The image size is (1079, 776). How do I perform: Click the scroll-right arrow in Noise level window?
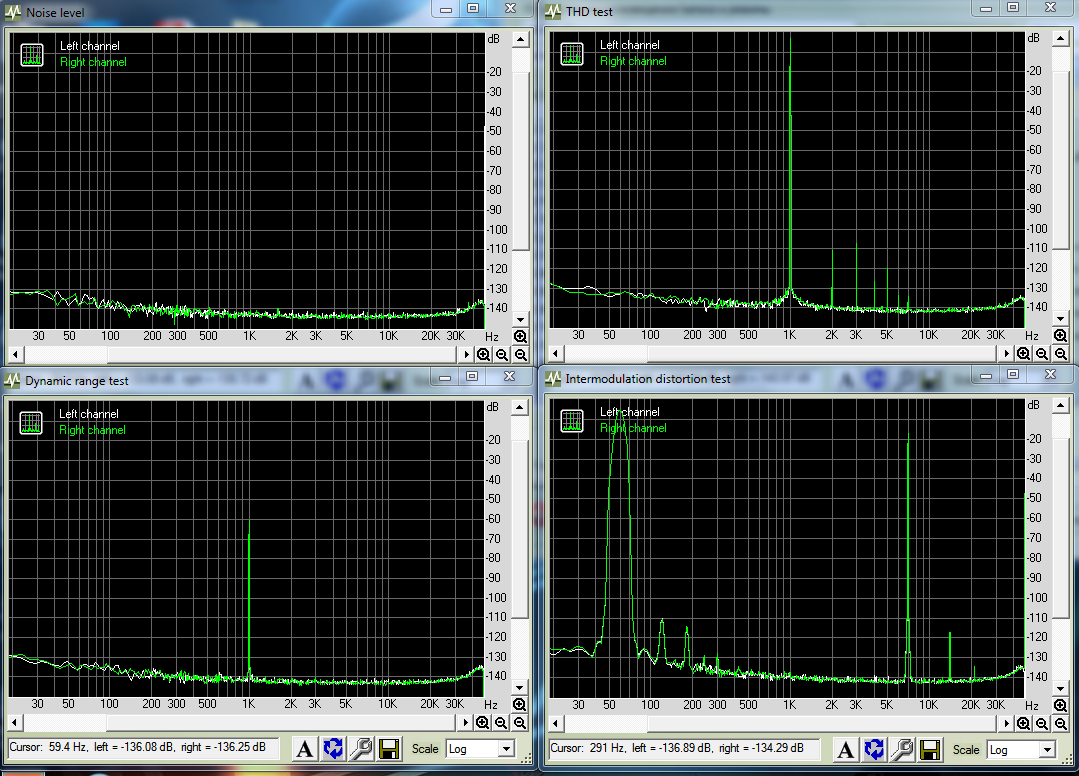[x=466, y=354]
